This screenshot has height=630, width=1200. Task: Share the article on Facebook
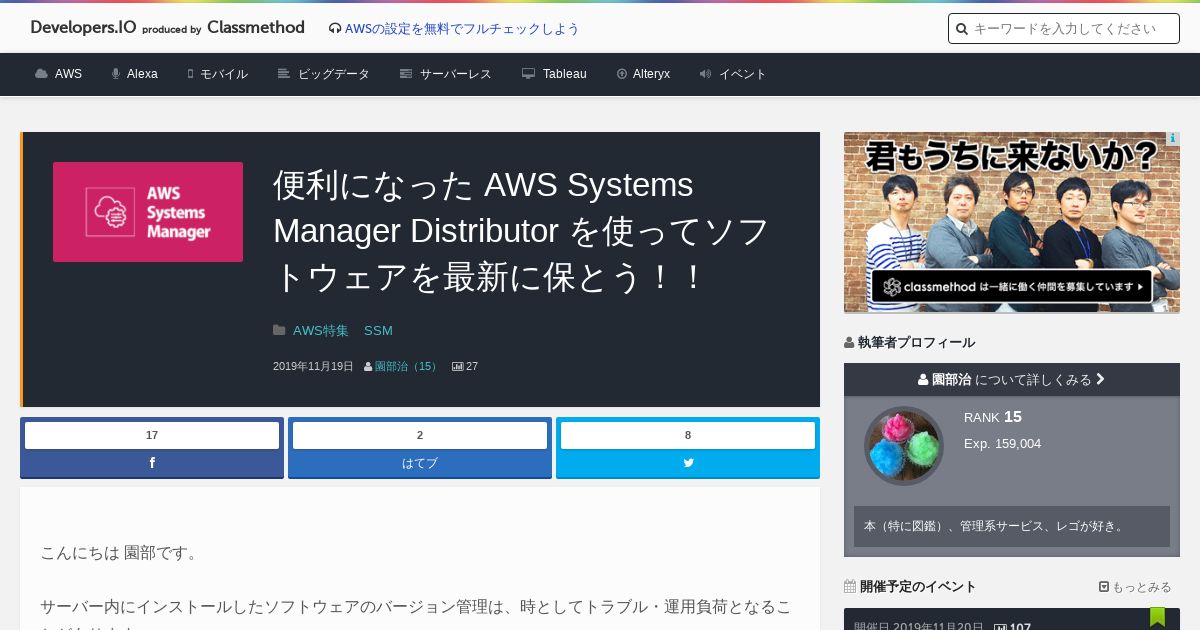152,463
